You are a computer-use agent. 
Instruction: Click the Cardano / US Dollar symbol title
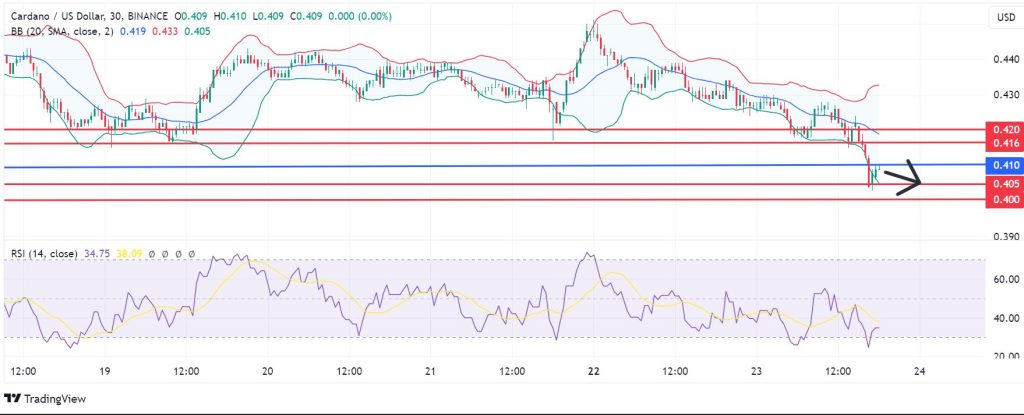point(58,17)
